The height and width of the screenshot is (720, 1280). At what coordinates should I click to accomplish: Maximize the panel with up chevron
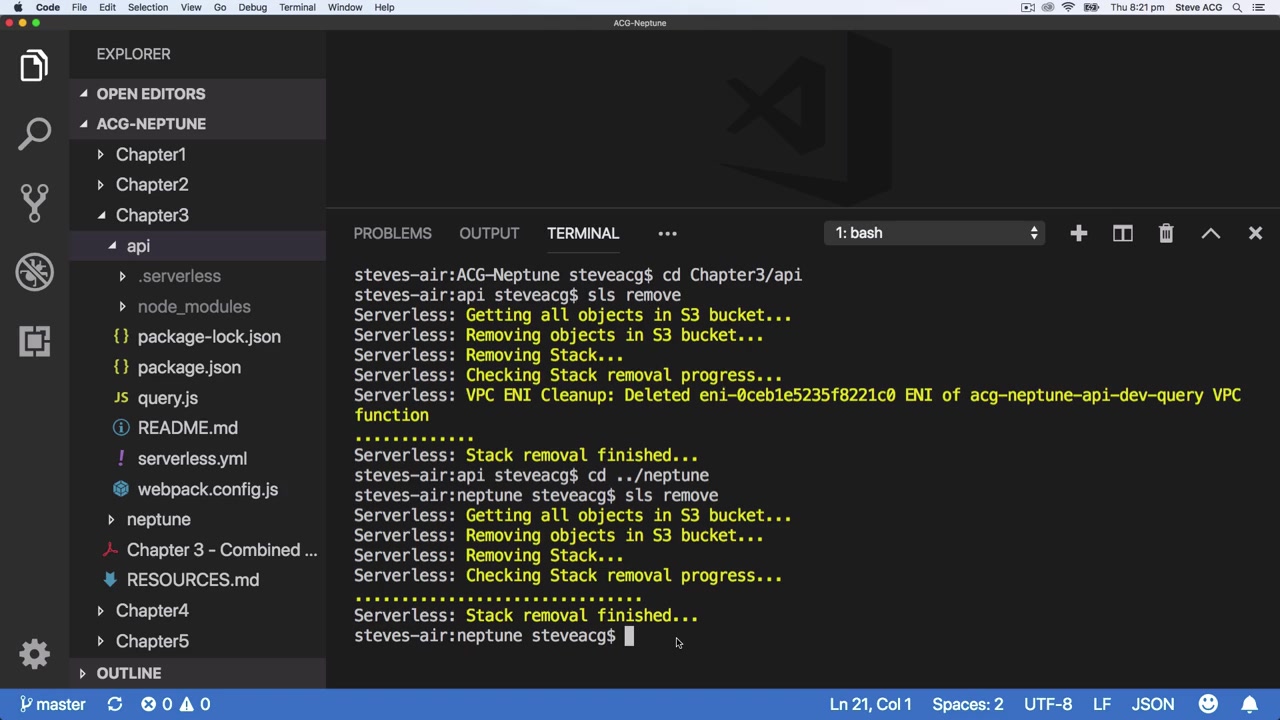pos(1210,233)
